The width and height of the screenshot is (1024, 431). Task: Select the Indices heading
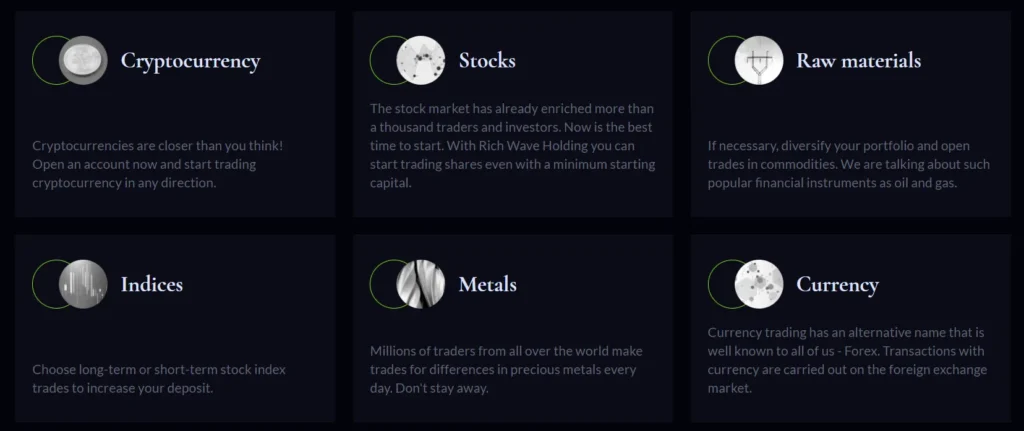[x=152, y=285]
